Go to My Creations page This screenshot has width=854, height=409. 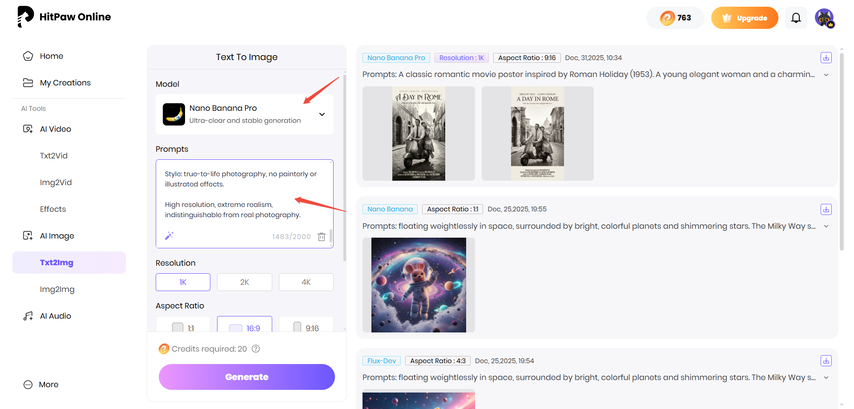(x=65, y=83)
